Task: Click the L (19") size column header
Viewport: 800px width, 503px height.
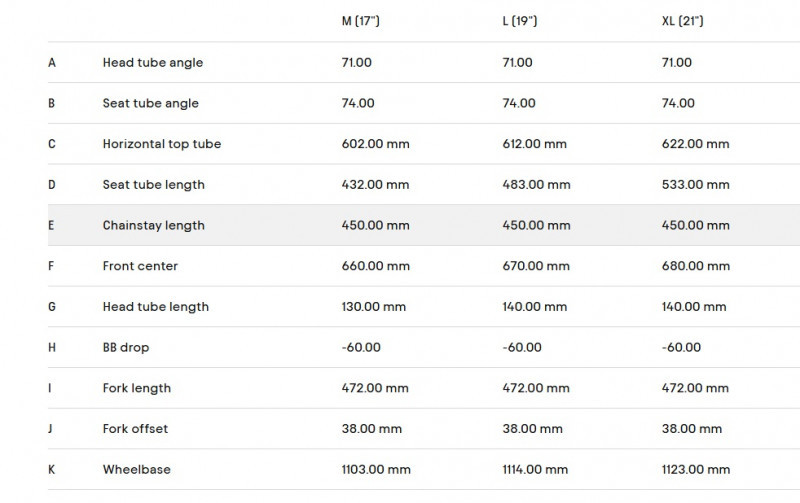Action: tap(520, 21)
